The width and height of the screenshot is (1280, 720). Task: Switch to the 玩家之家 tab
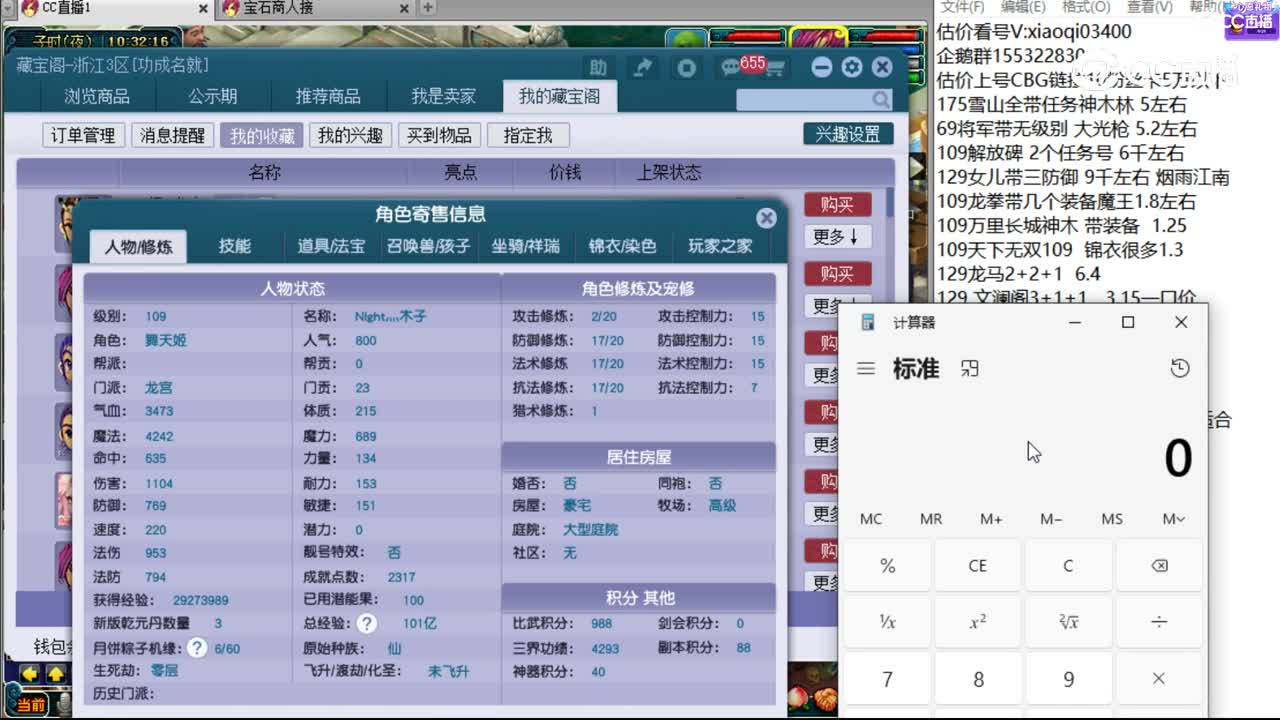click(x=720, y=246)
